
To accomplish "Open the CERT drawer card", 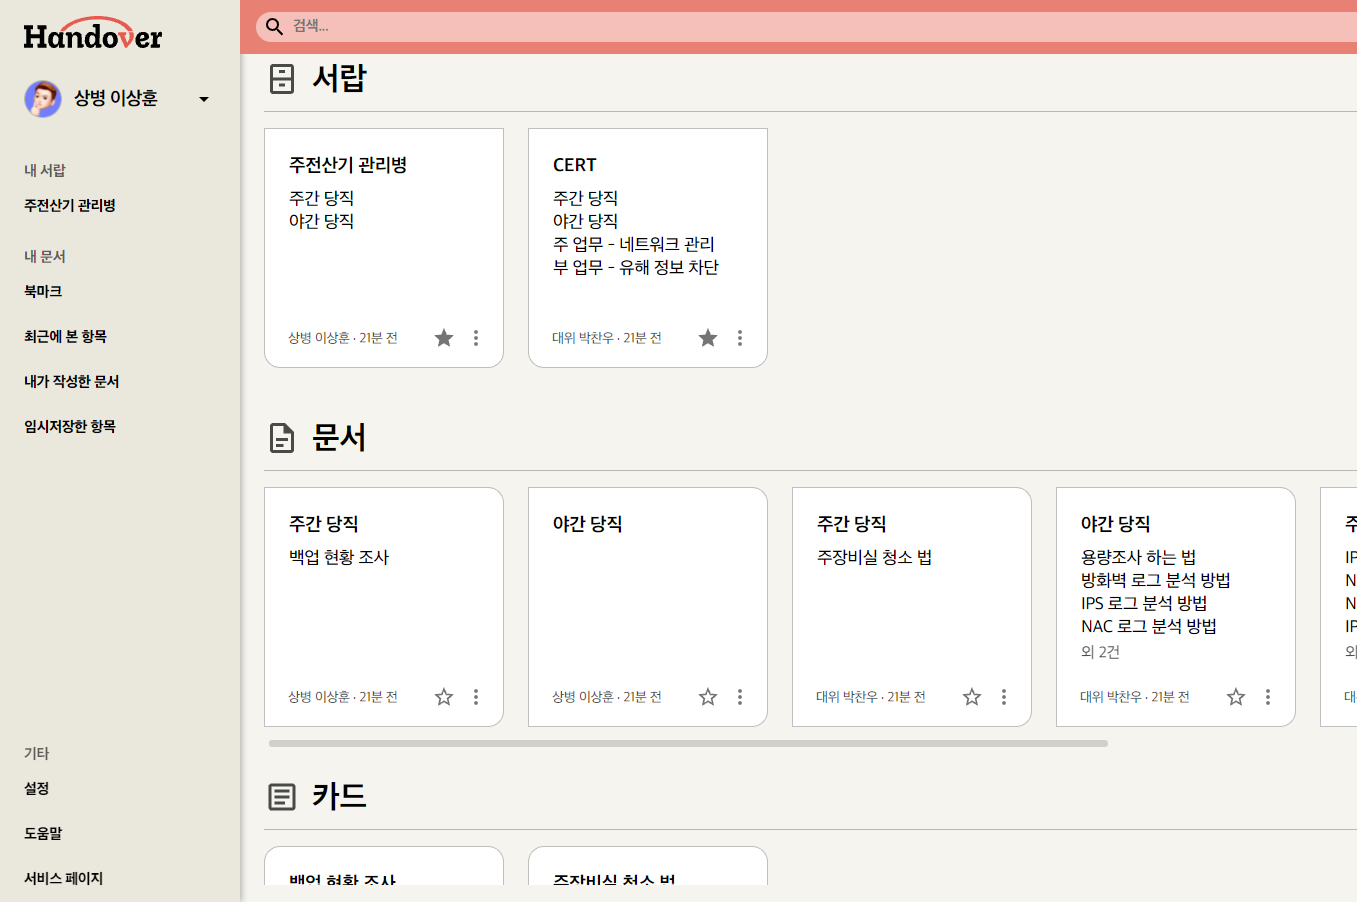I will [648, 248].
